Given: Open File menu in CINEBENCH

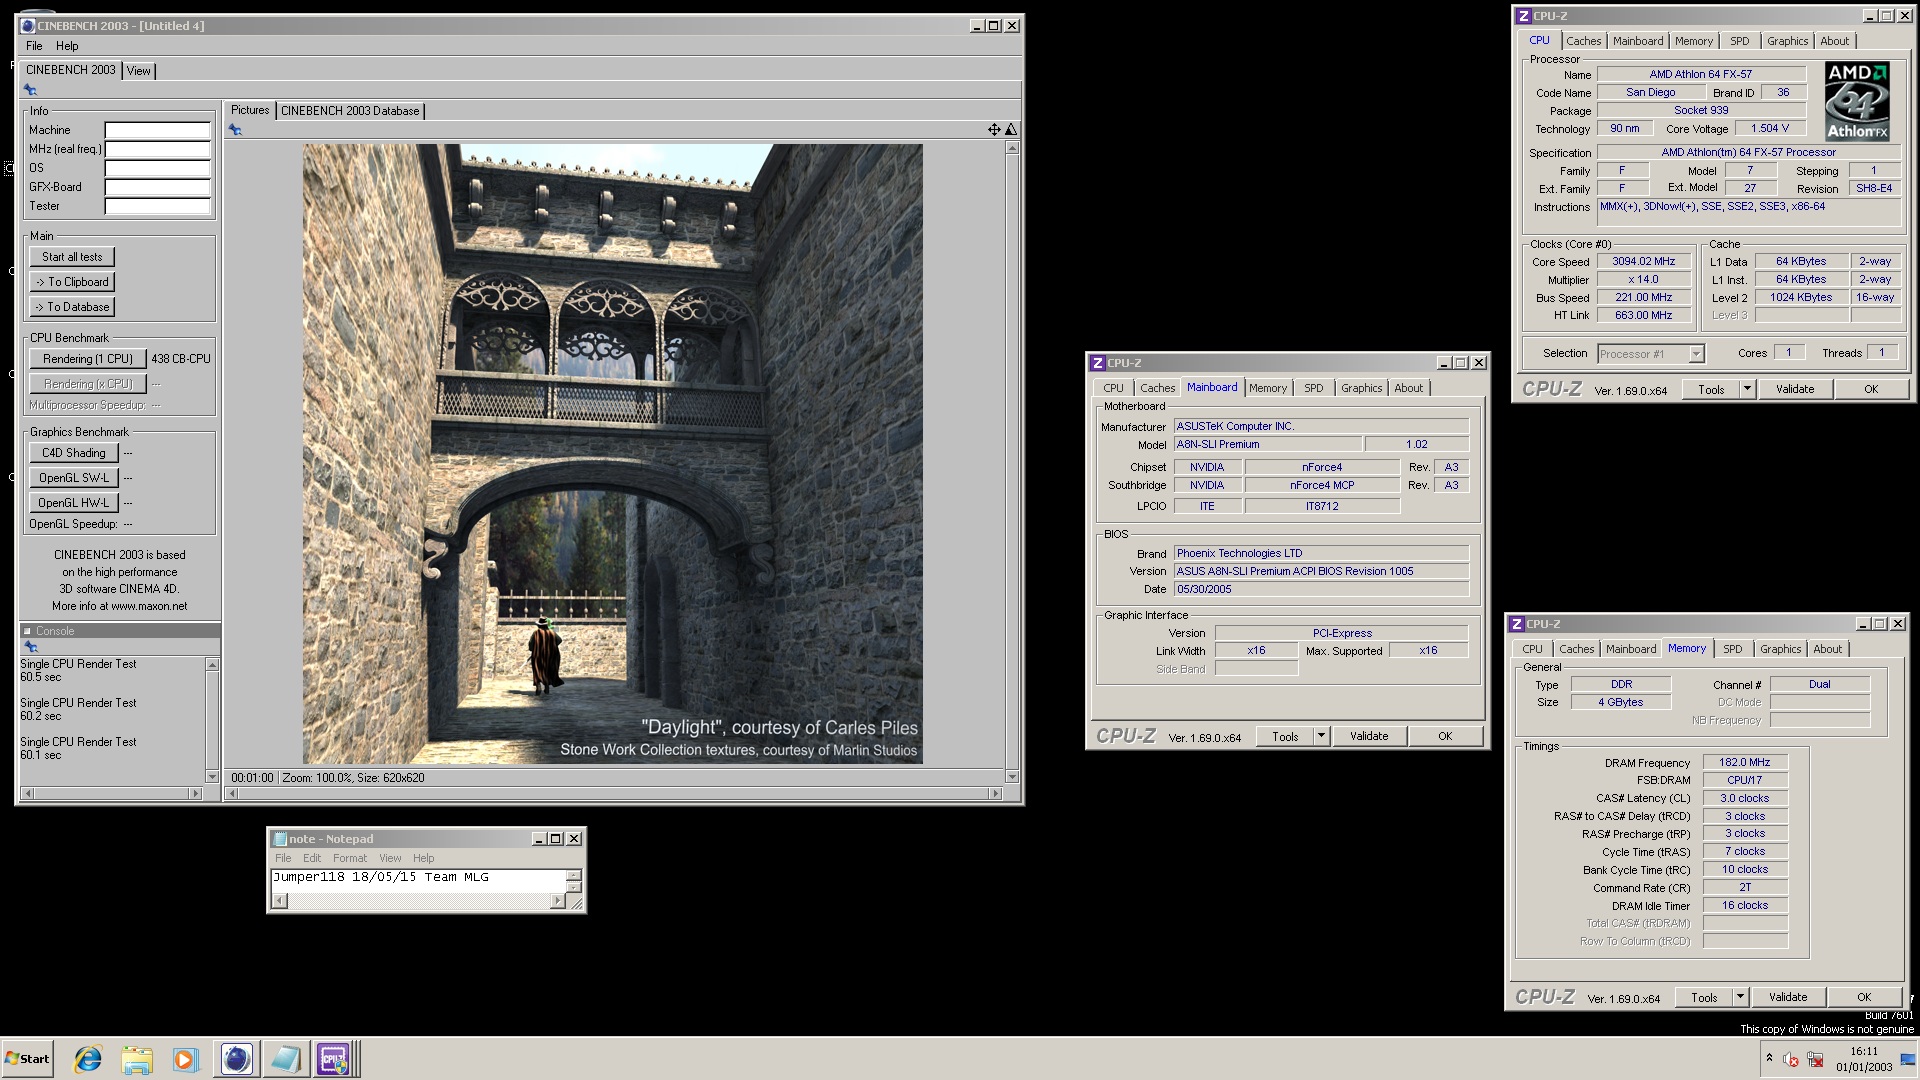Looking at the screenshot, I should tap(34, 46).
